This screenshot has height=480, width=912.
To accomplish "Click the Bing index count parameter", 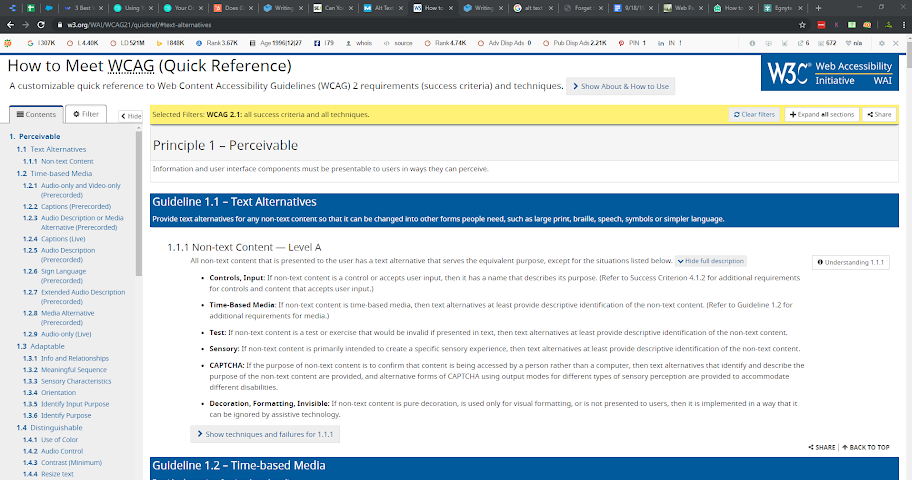I will point(170,43).
